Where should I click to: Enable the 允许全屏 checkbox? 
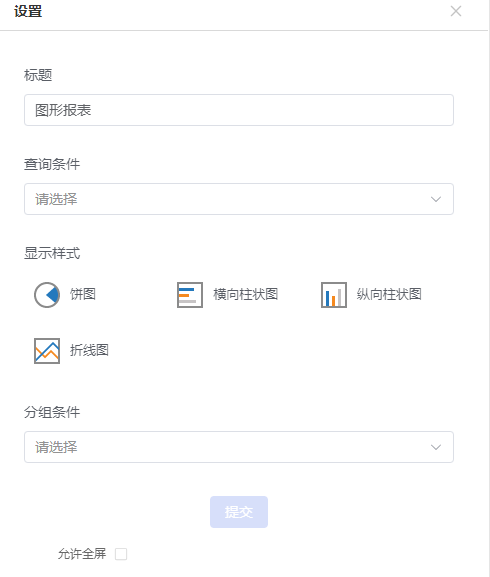click(x=121, y=554)
